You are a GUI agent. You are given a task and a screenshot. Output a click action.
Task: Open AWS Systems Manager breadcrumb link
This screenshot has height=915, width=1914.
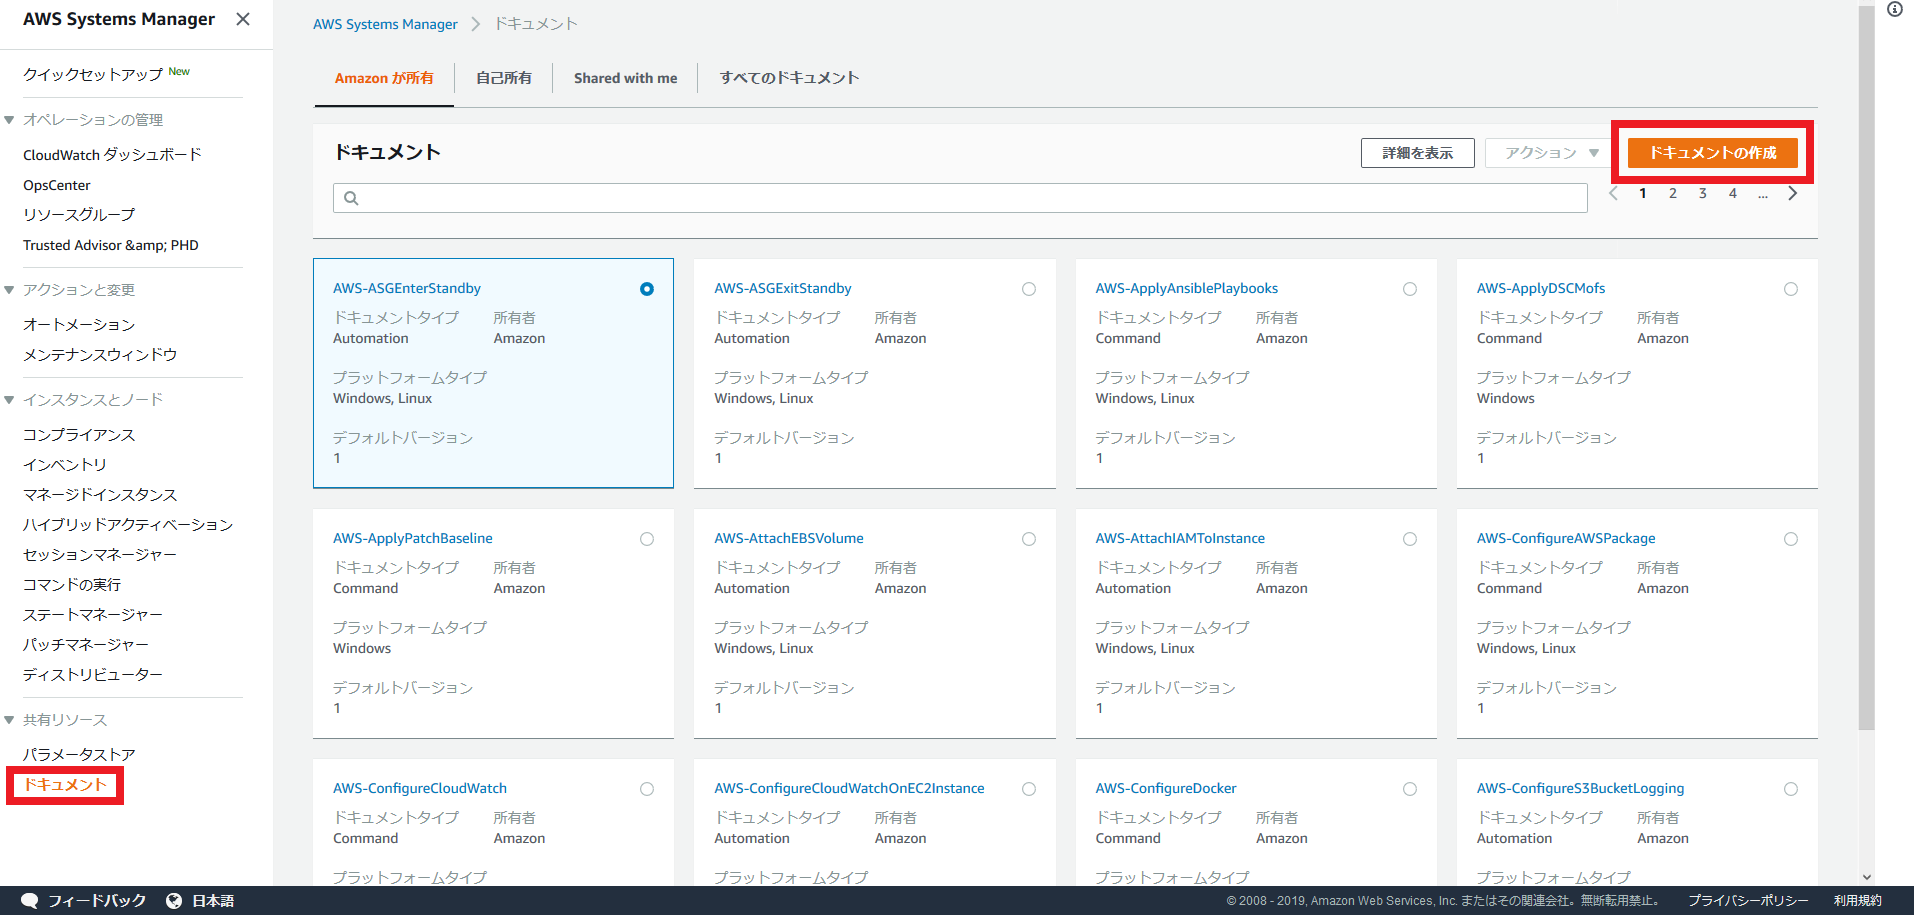tap(385, 24)
